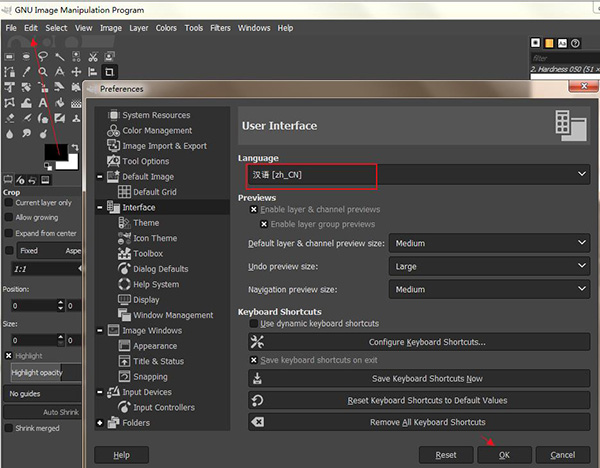Select the Color Picker eyedropper tool

(26, 72)
